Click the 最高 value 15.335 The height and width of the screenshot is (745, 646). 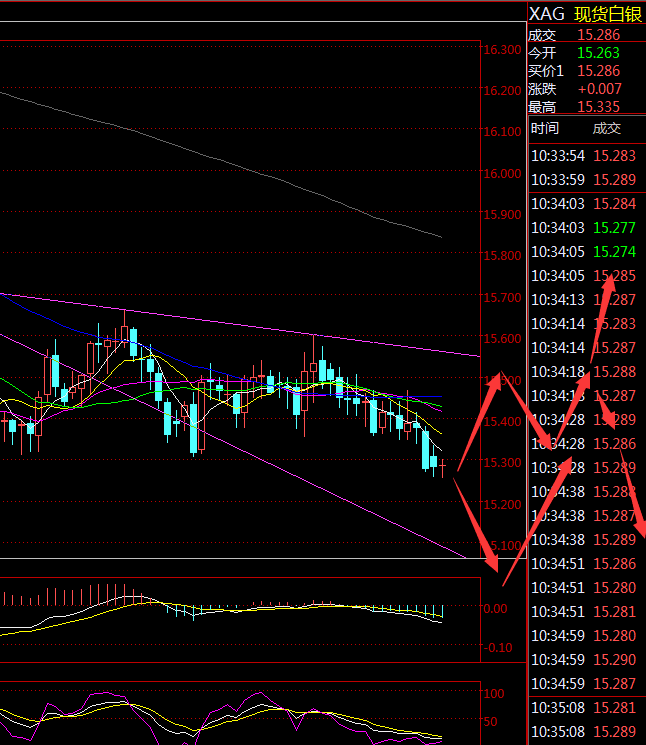coord(598,107)
